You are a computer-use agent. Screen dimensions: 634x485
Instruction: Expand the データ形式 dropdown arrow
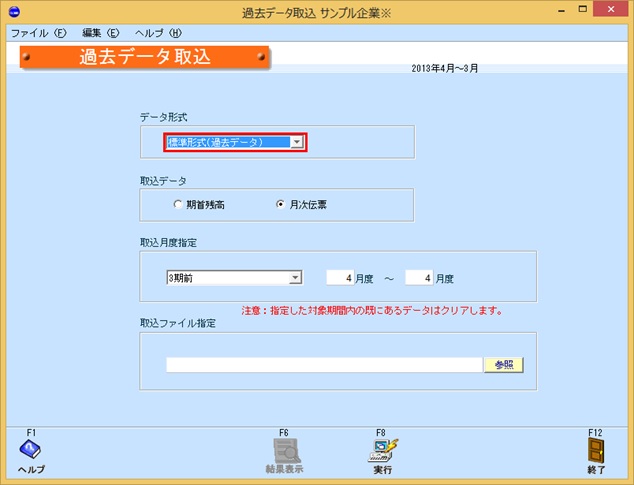coord(297,142)
